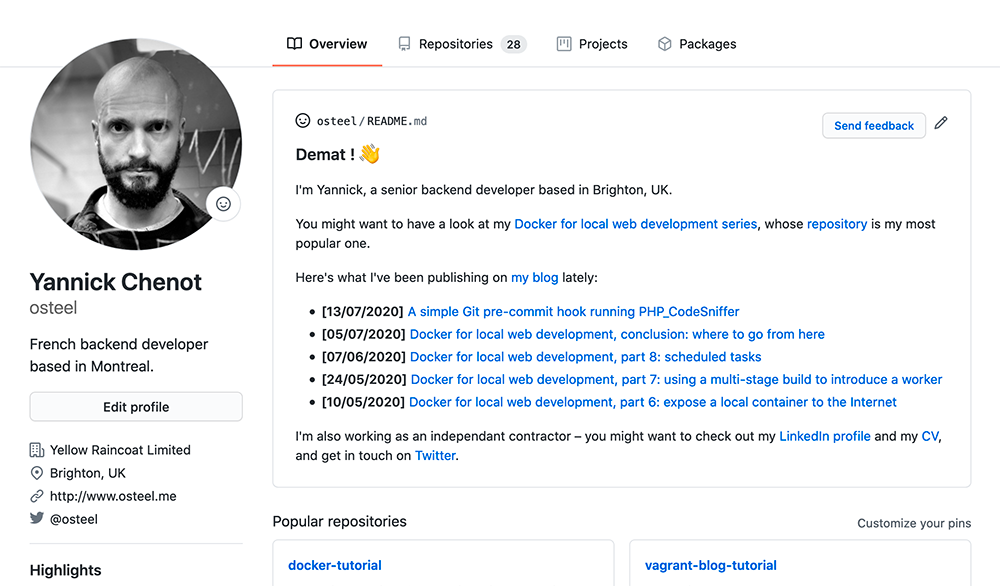The height and width of the screenshot is (586, 1000).
Task: Click the location pin icon by Brighton
Action: coord(37,473)
